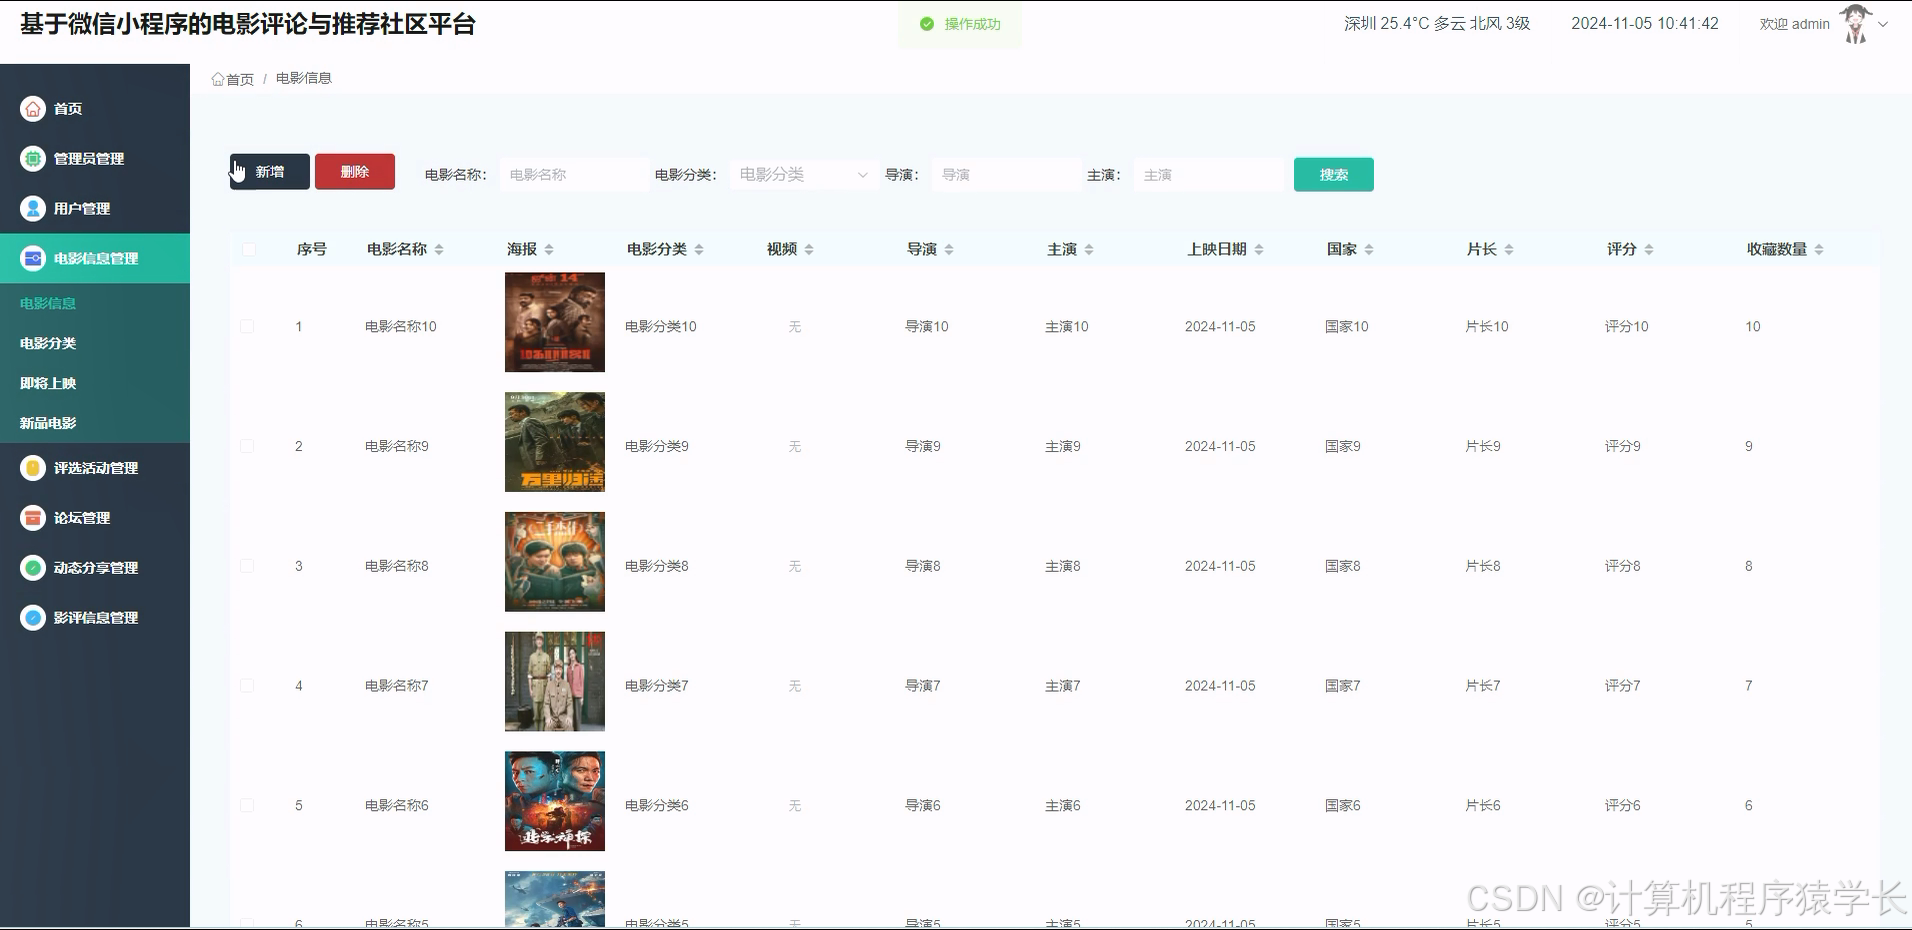Click the 动态分享管理 sidebar icon
The image size is (1912, 930).
pyautogui.click(x=33, y=567)
